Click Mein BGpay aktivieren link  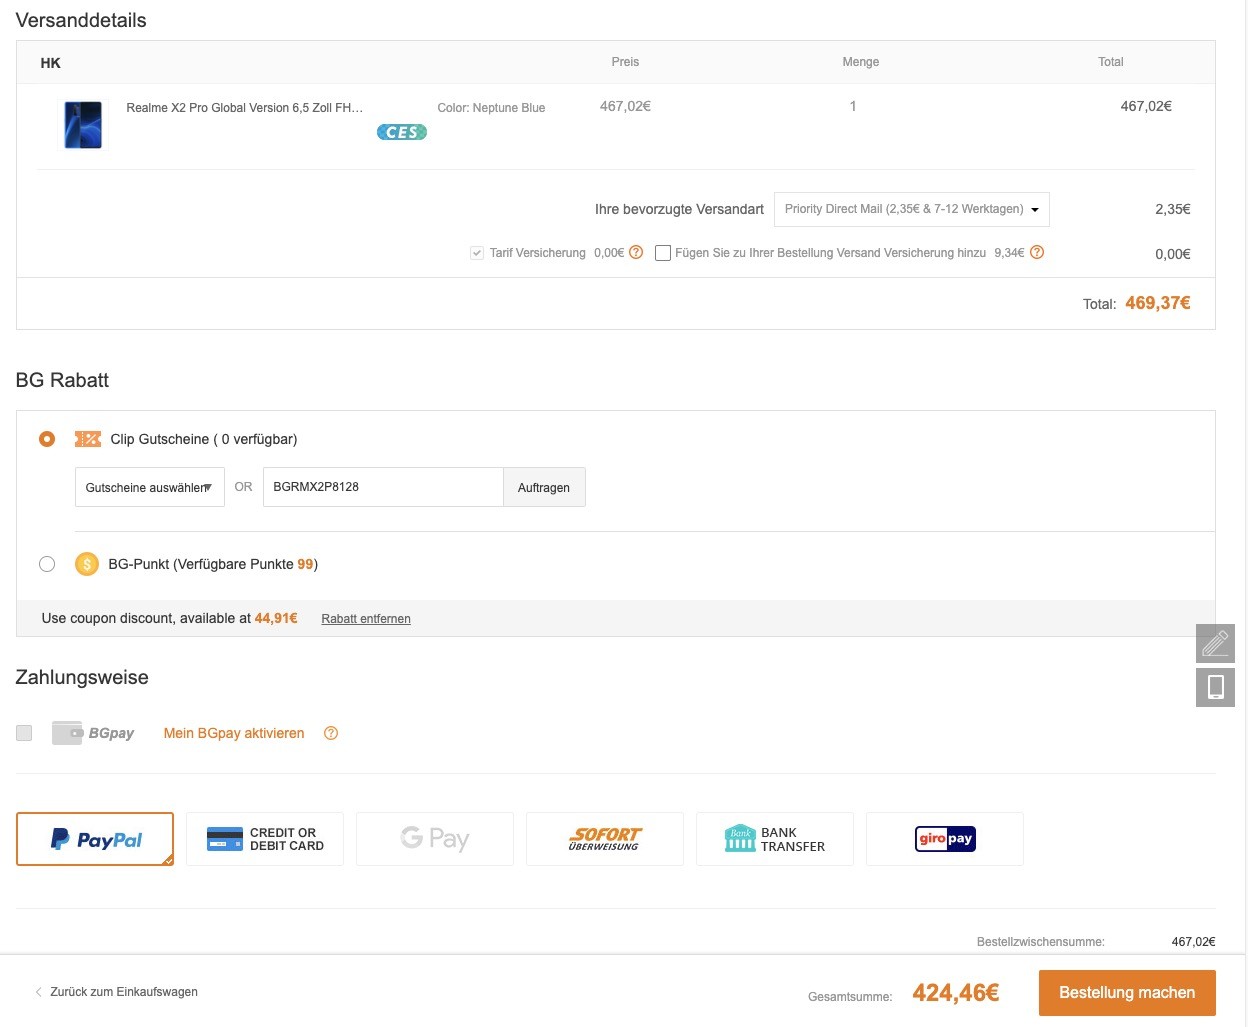coord(234,733)
